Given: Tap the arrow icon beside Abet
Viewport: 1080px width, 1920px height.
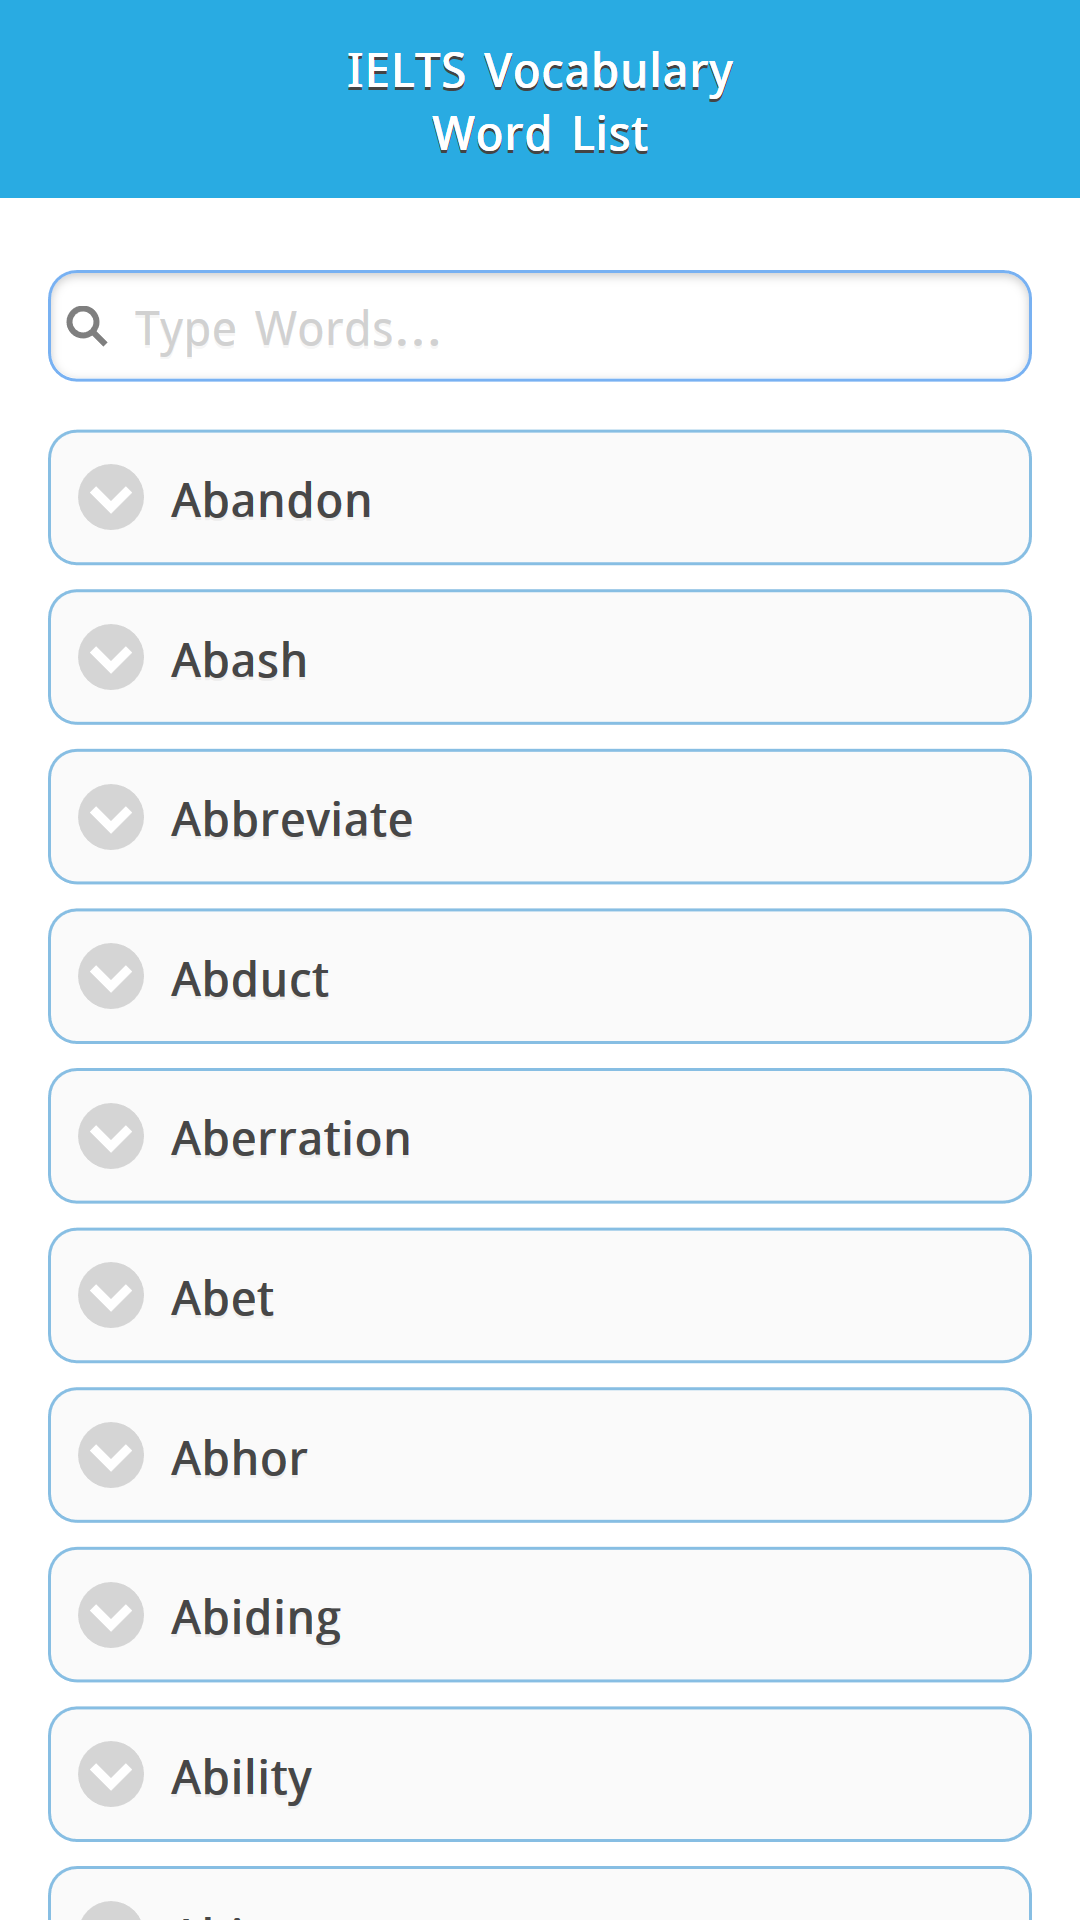Looking at the screenshot, I should coord(111,1296).
